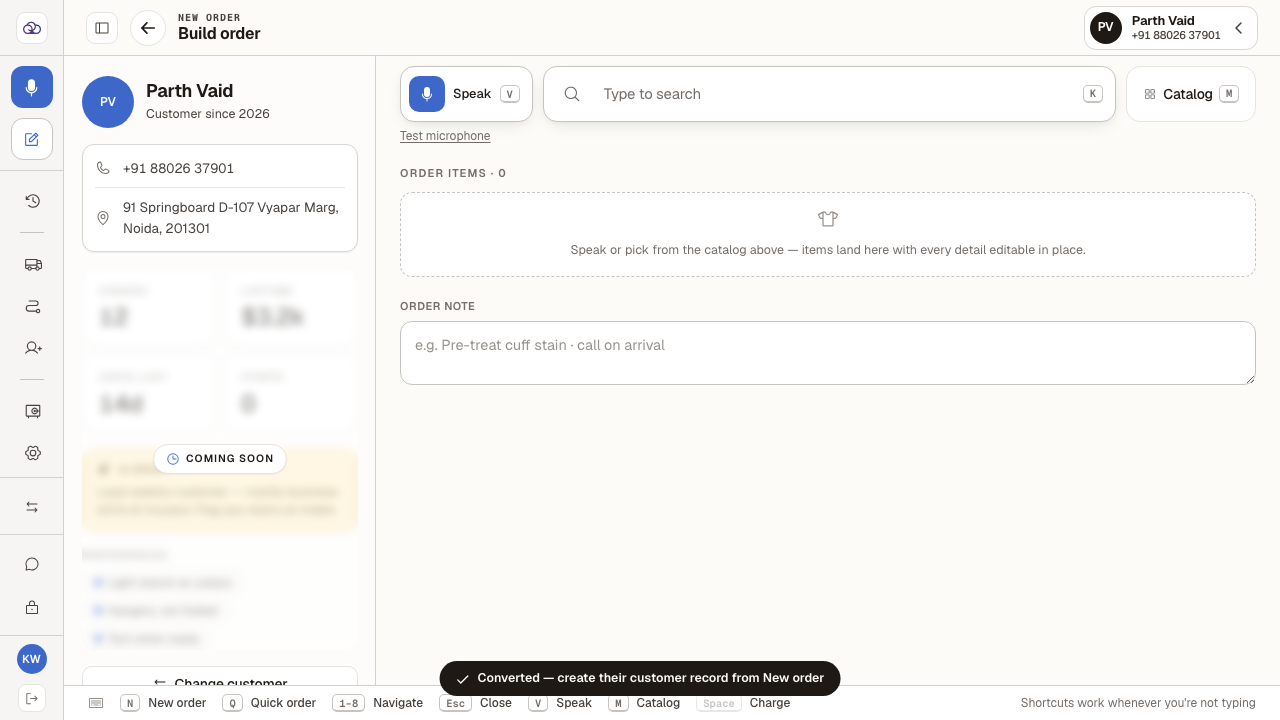Click the Build order title
The height and width of the screenshot is (720, 1280).
click(x=219, y=34)
